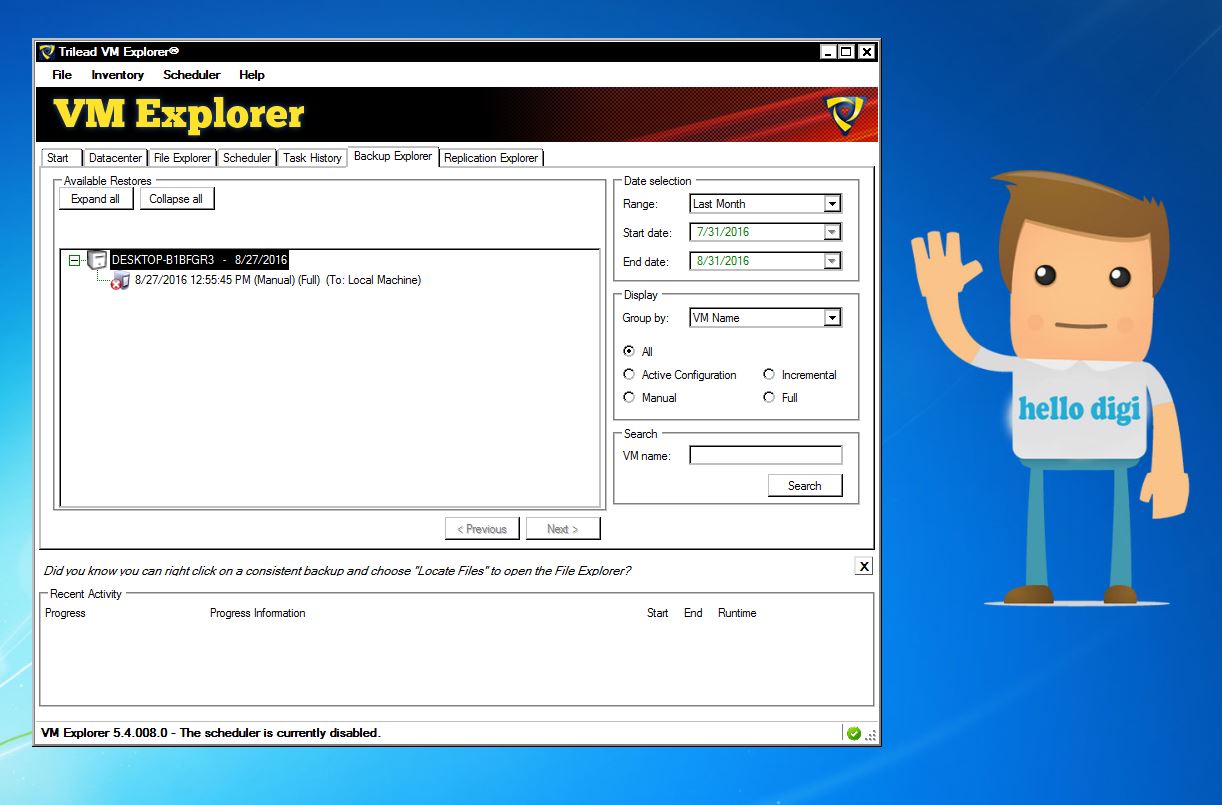This screenshot has height=805, width=1222.
Task: Click the Trilead title bar app icon
Action: point(47,52)
